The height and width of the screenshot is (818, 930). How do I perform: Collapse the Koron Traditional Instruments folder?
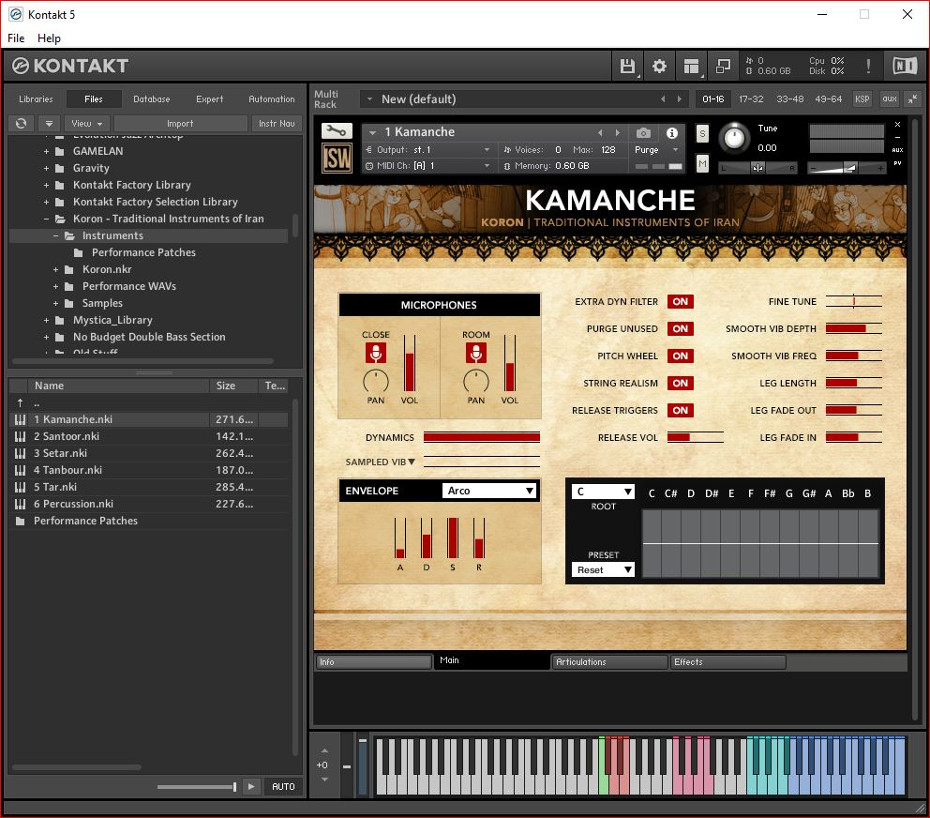46,219
